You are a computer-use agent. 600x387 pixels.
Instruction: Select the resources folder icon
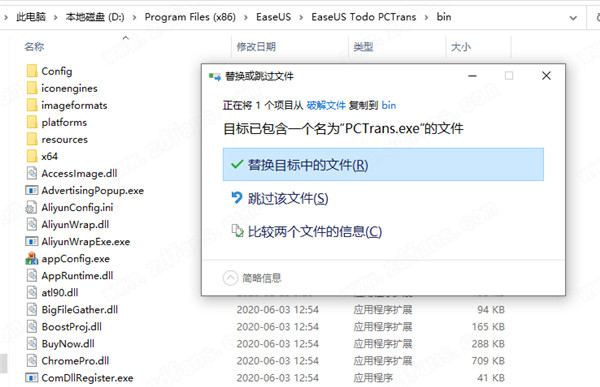coord(32,139)
